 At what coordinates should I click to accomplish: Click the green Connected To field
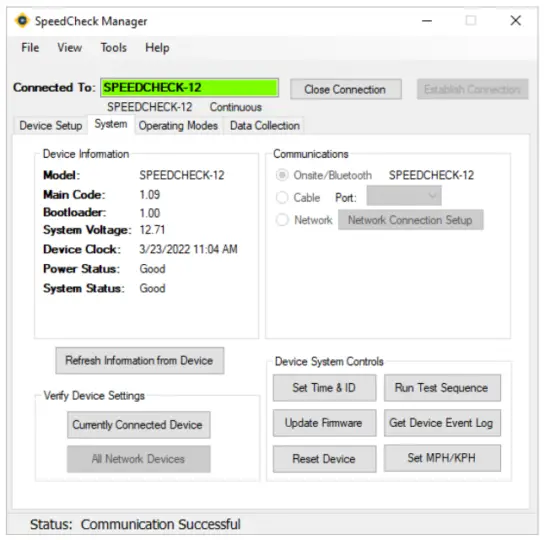coord(189,87)
